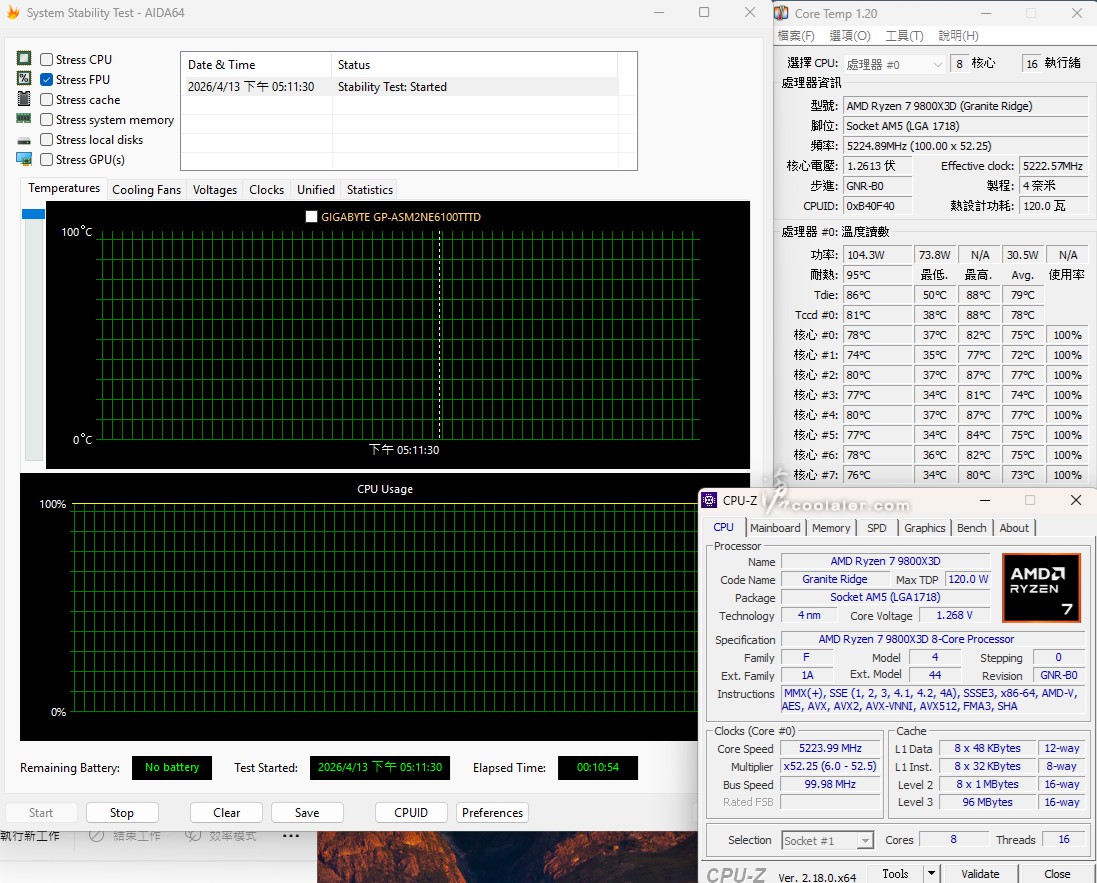Enable the Stress CPU checkbox
This screenshot has width=1097, height=883.
coord(47,60)
